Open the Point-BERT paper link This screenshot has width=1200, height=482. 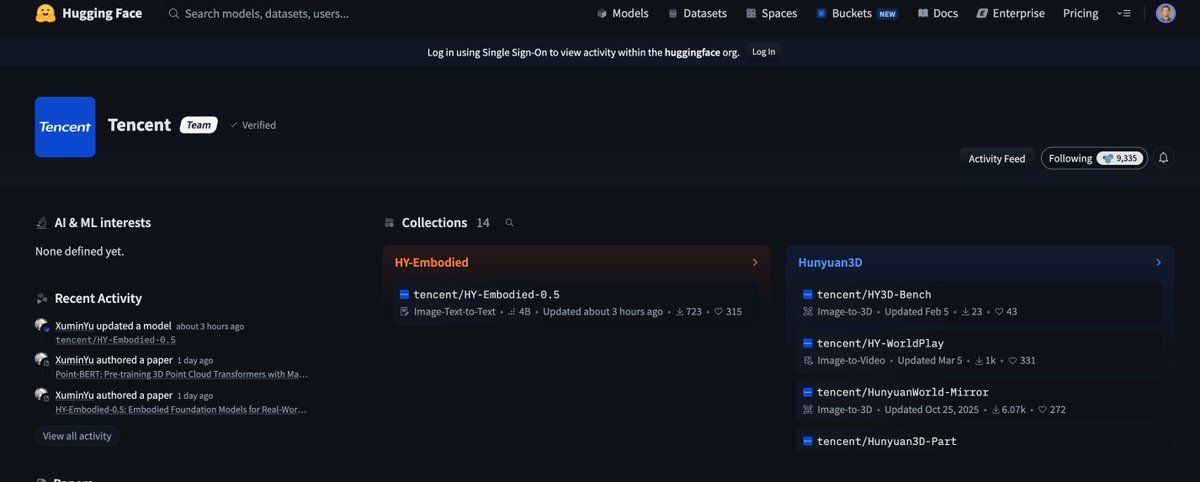181,374
